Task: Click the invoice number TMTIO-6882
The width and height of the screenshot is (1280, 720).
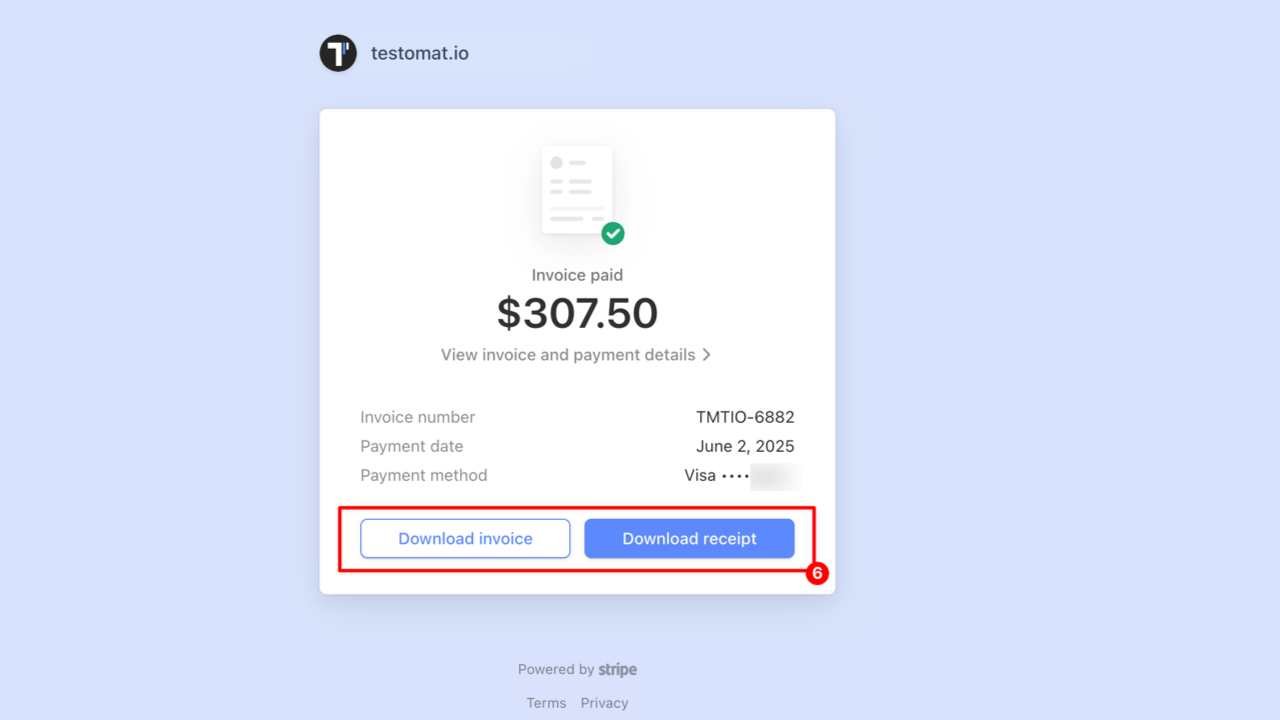Action: [744, 417]
